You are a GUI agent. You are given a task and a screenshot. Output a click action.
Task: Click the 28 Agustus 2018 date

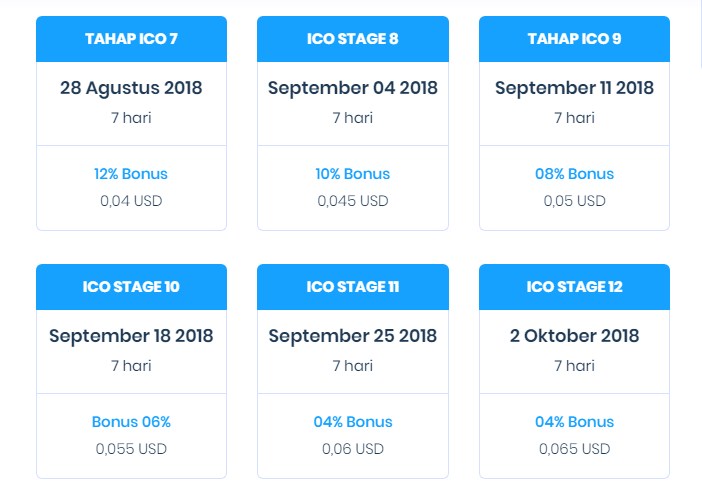[131, 88]
